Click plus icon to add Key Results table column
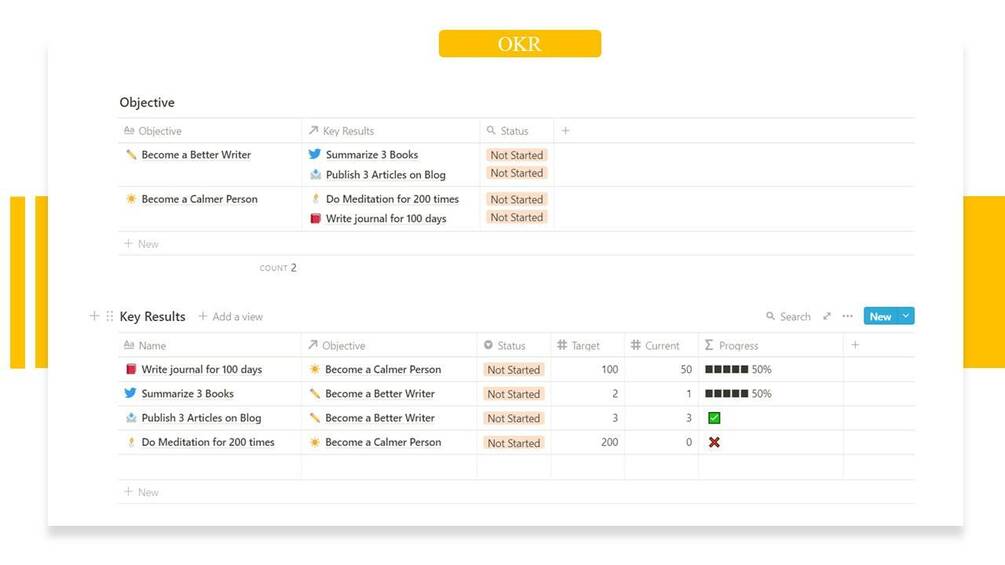1005x565 pixels. click(x=855, y=345)
